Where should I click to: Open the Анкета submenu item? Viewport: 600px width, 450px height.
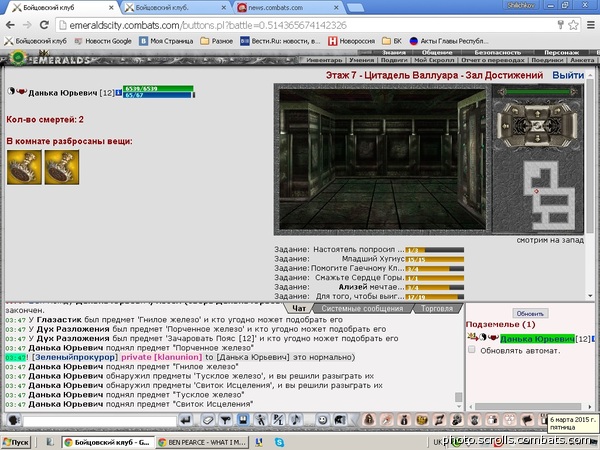(x=582, y=60)
